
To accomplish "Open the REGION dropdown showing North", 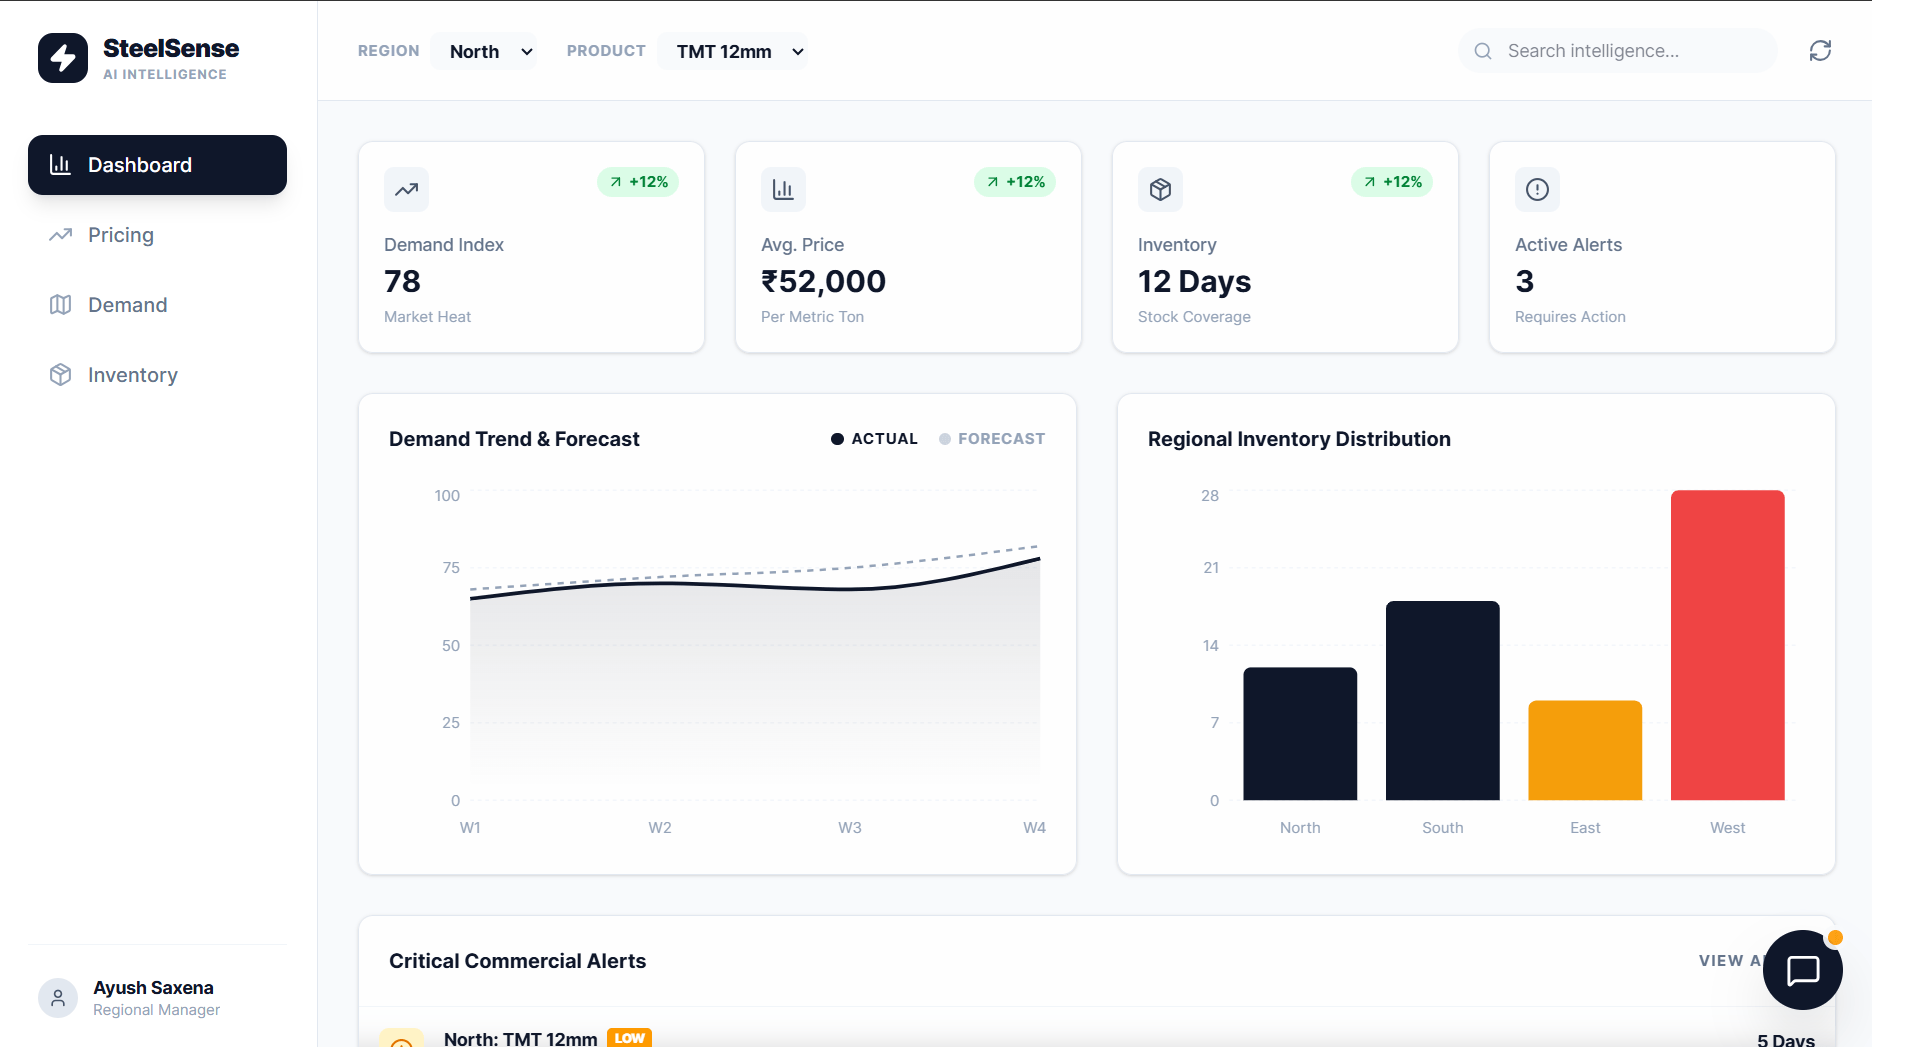I will (x=487, y=51).
